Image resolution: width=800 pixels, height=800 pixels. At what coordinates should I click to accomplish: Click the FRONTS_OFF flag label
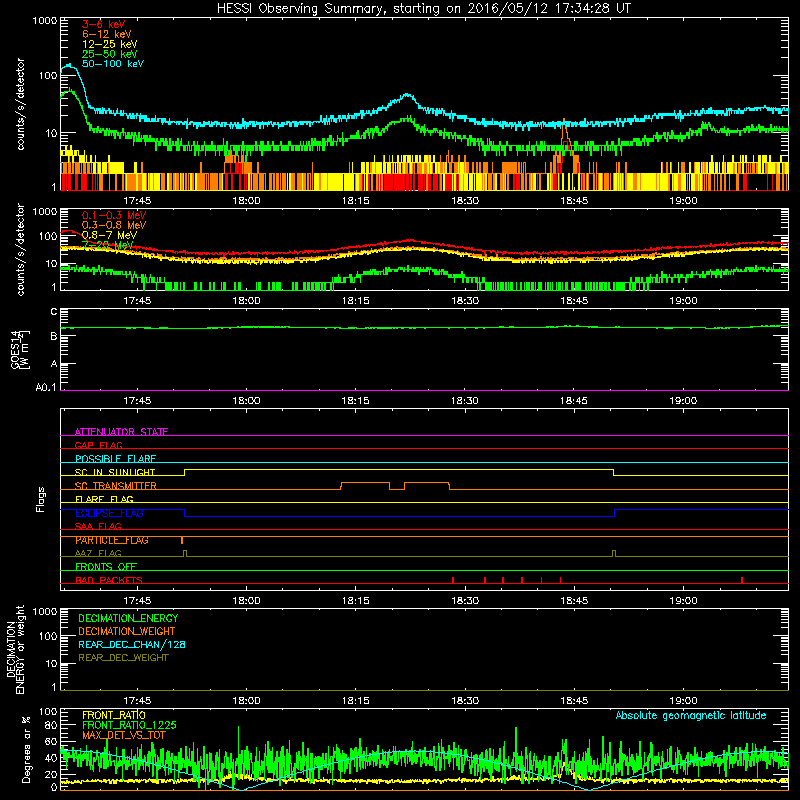106,567
